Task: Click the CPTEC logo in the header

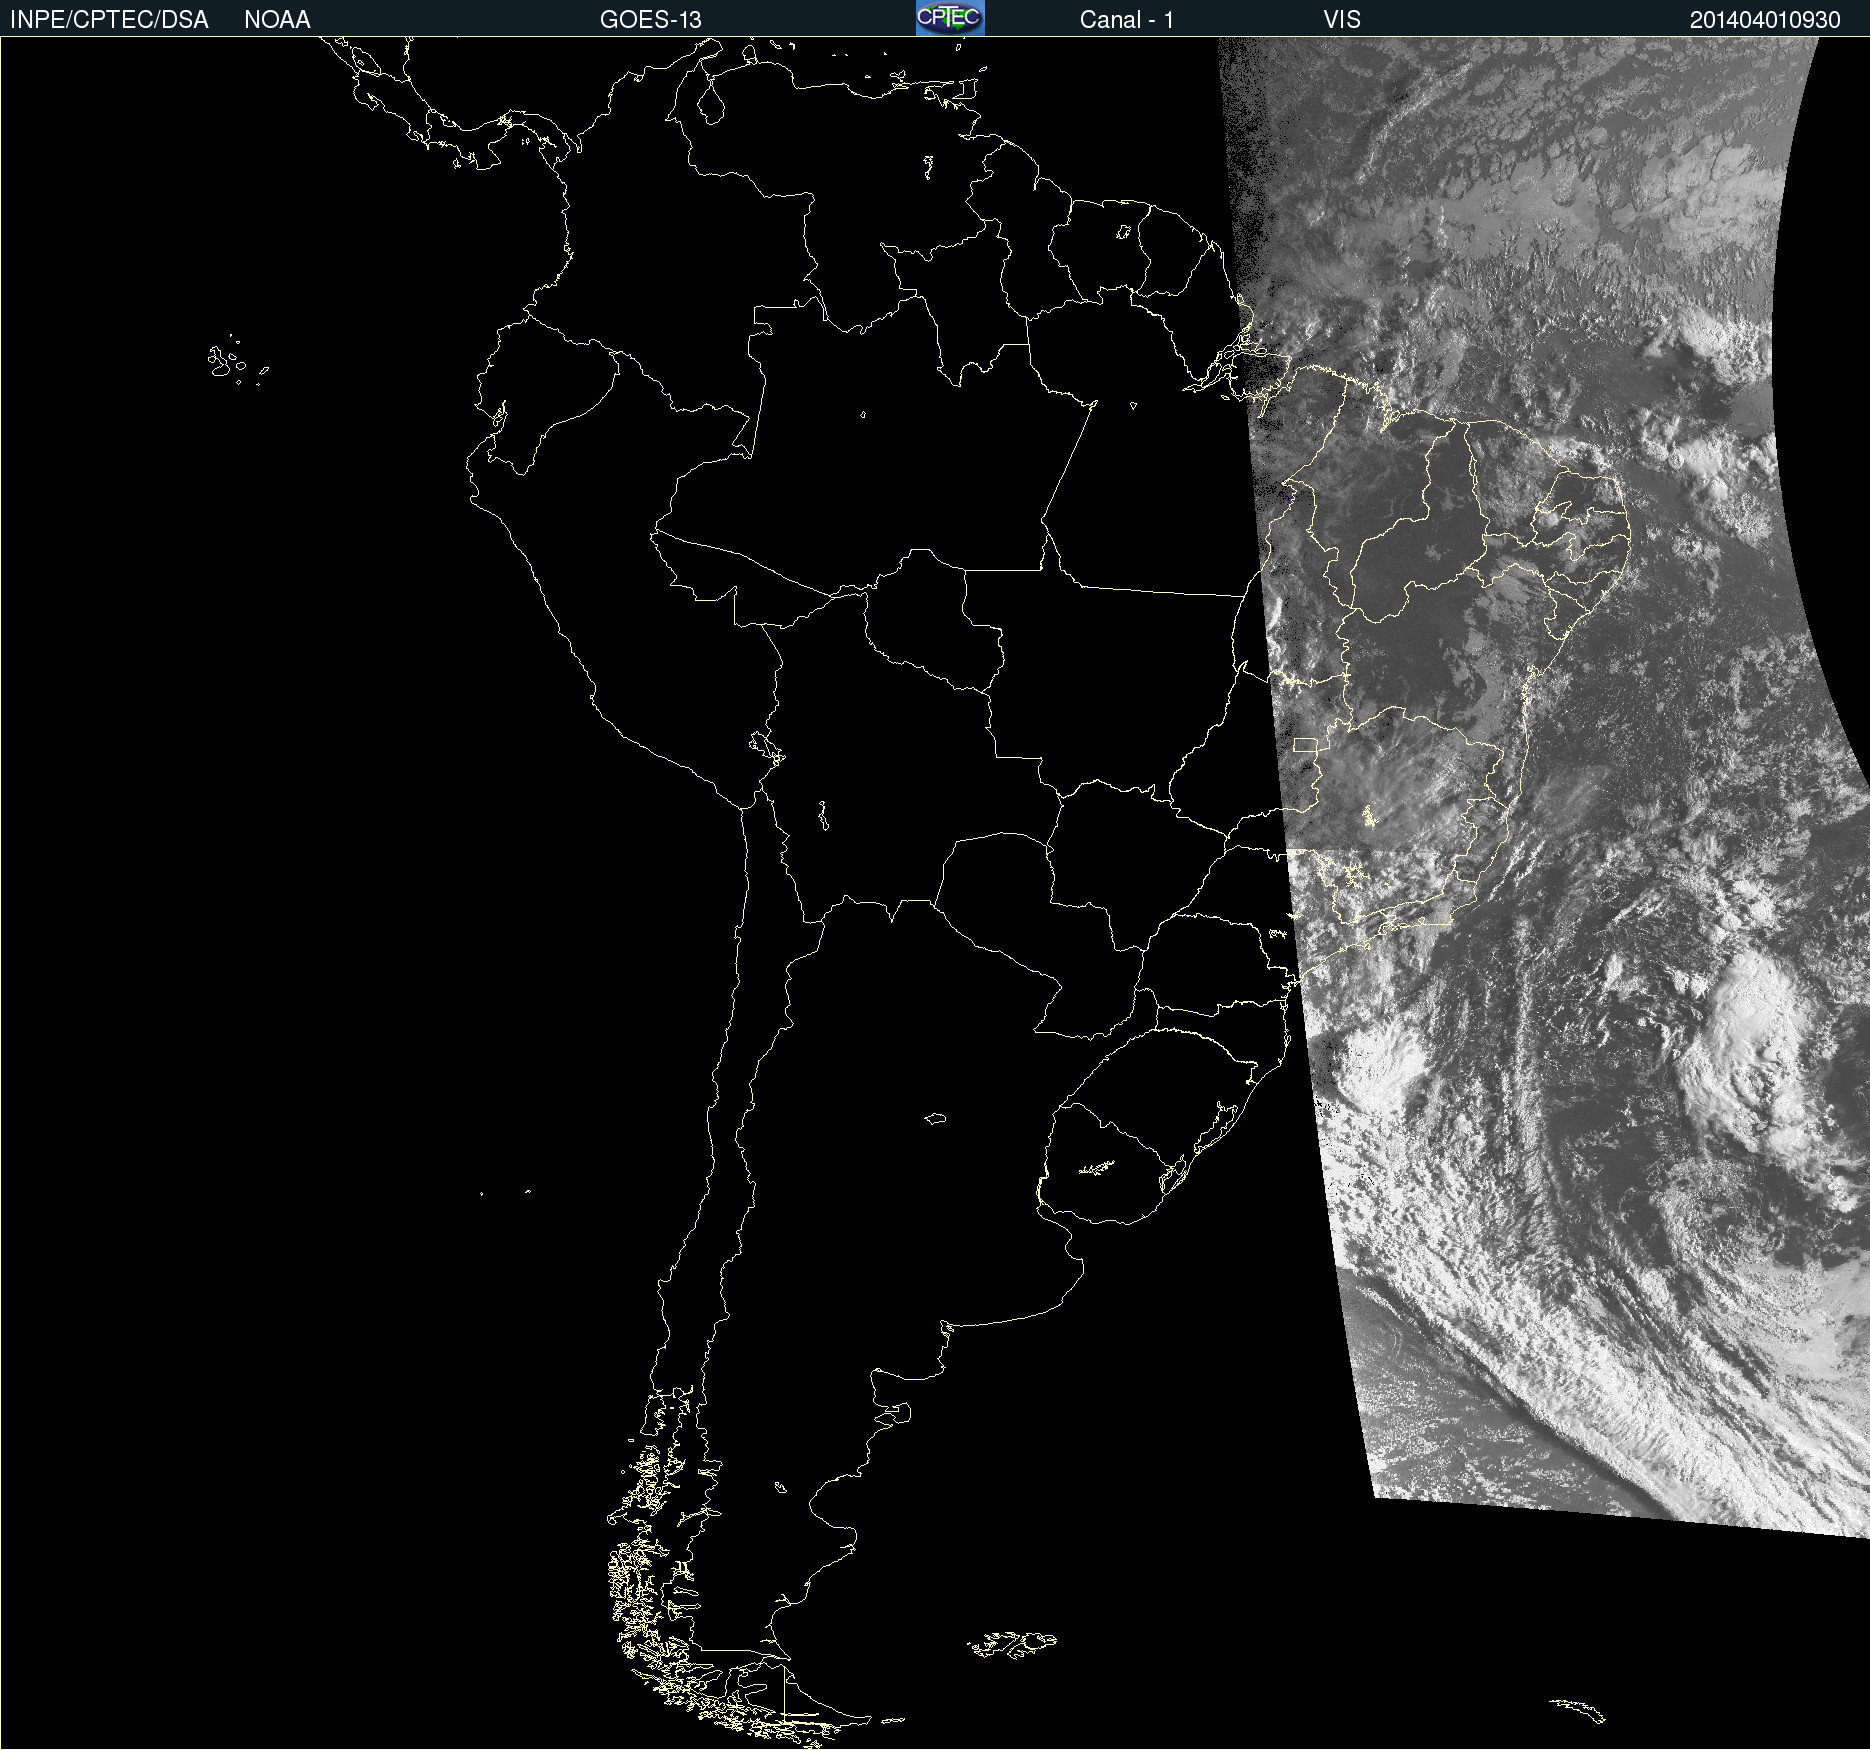Action: click(x=950, y=18)
